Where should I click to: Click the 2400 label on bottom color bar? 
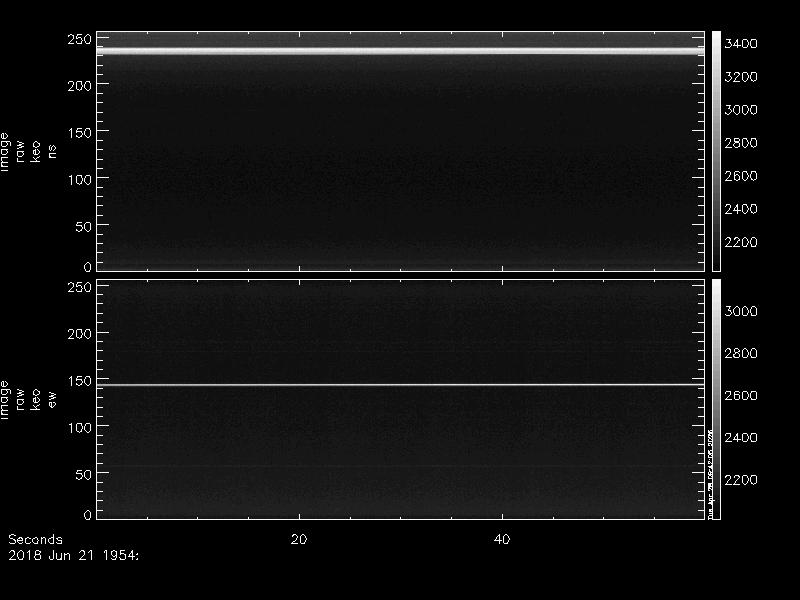click(741, 437)
